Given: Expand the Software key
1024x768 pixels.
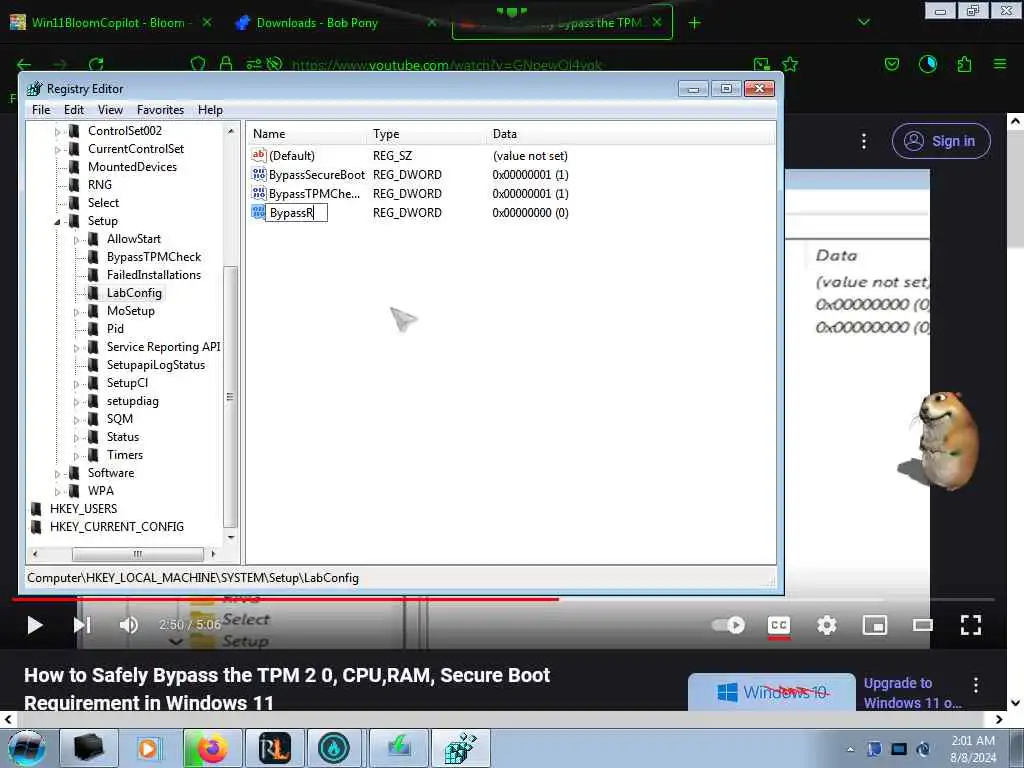Looking at the screenshot, I should [x=57, y=474].
